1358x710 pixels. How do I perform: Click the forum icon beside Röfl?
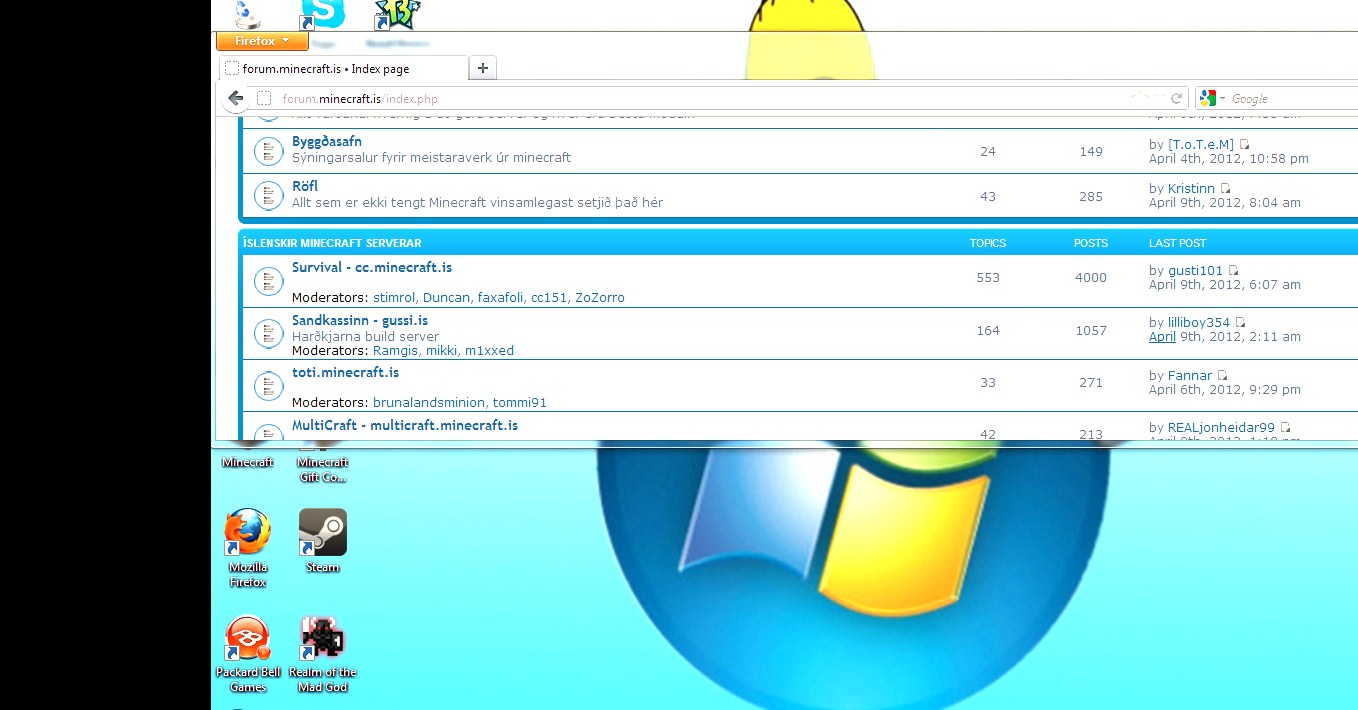(x=267, y=196)
